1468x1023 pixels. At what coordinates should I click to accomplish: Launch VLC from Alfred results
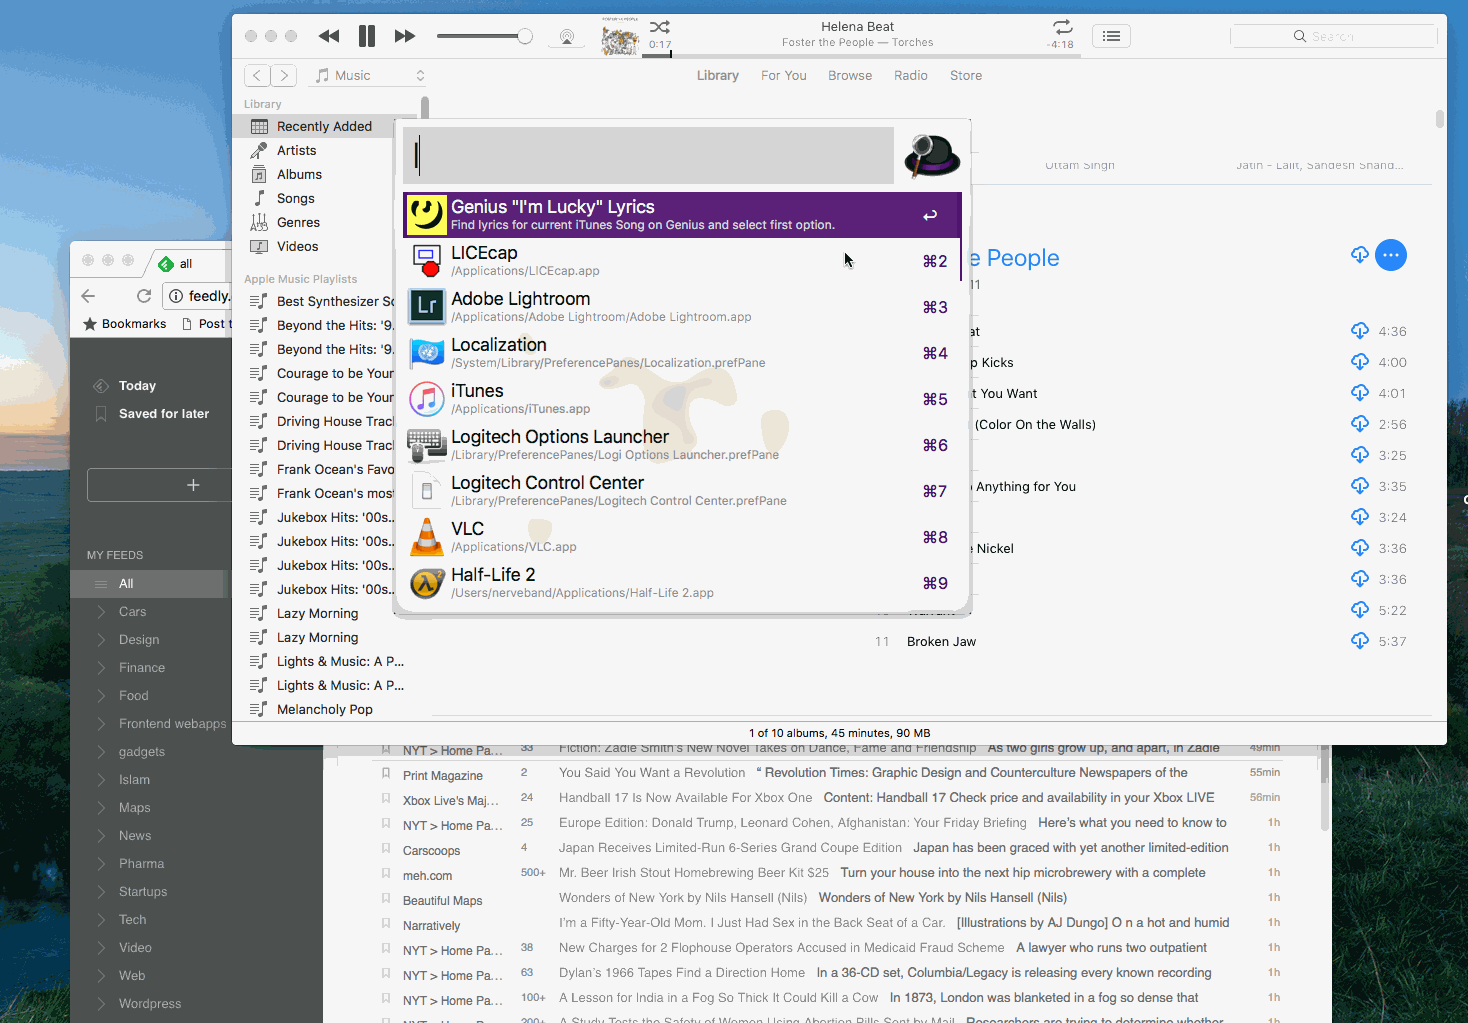(682, 537)
